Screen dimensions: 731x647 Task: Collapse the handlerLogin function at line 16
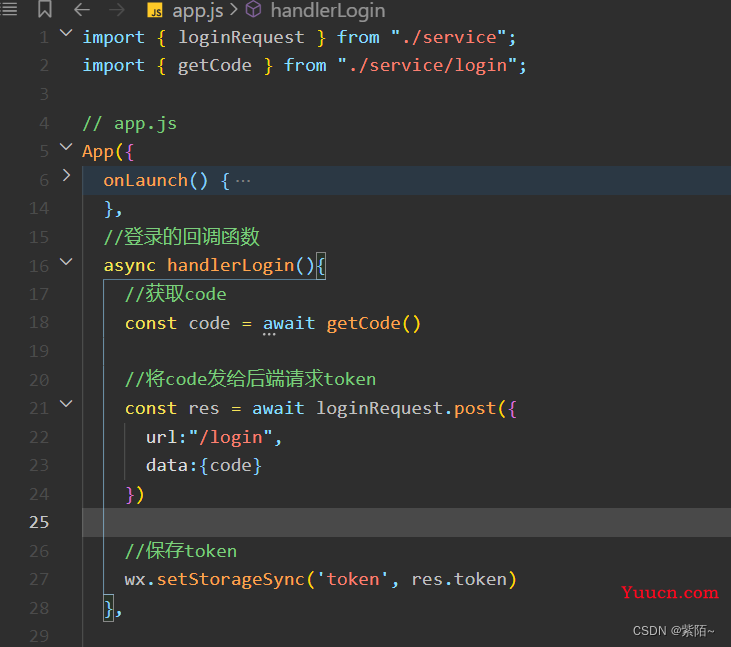point(66,262)
